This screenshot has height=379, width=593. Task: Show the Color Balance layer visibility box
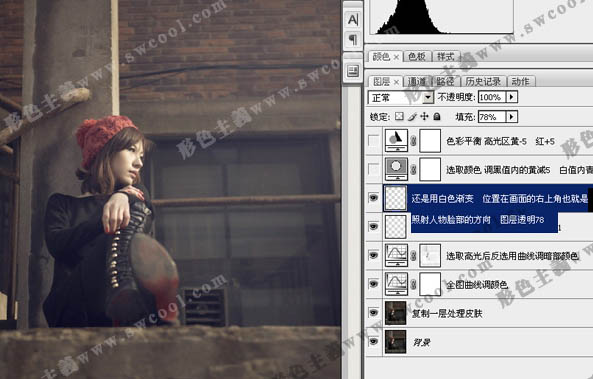point(374,141)
